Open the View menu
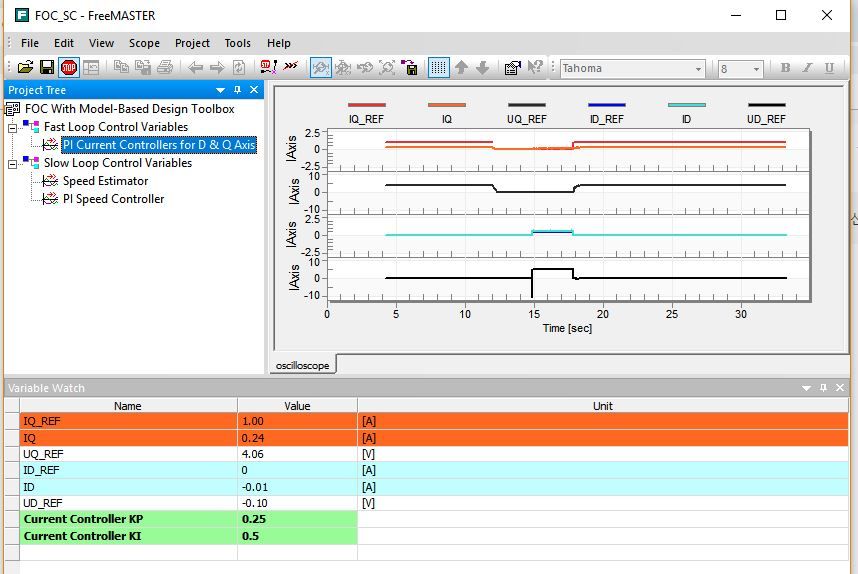This screenshot has height=574, width=858. tap(101, 43)
